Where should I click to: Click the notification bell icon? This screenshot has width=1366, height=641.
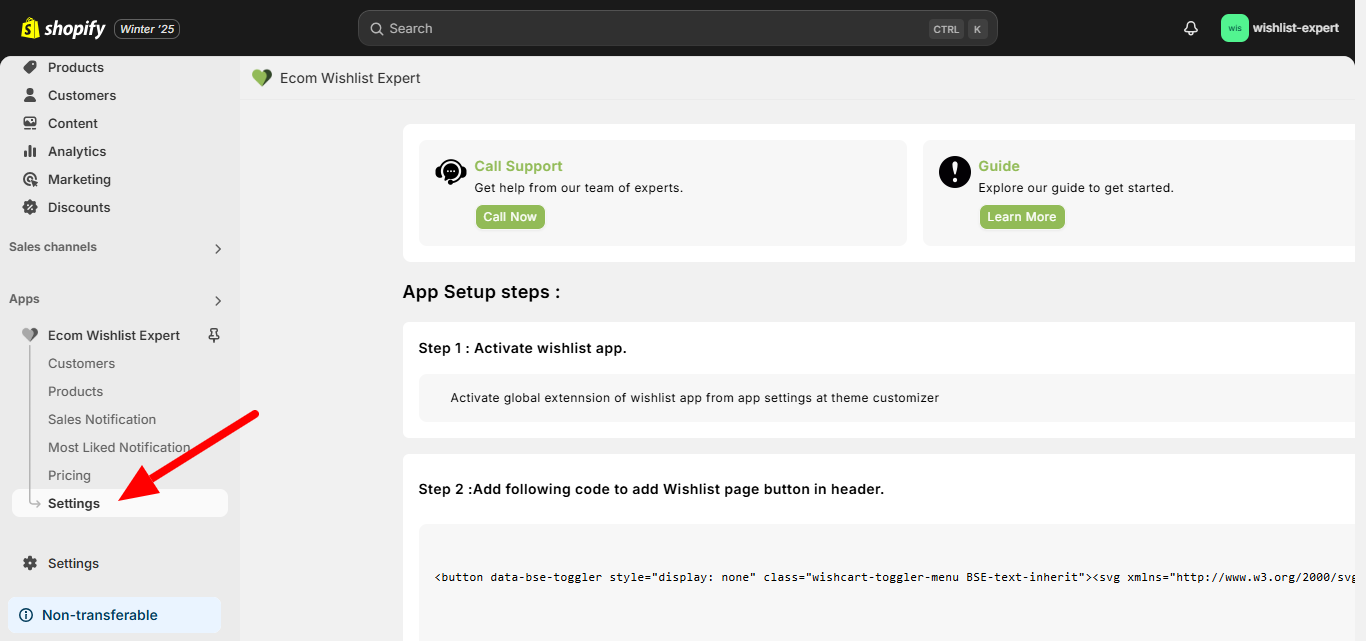pyautogui.click(x=1190, y=29)
